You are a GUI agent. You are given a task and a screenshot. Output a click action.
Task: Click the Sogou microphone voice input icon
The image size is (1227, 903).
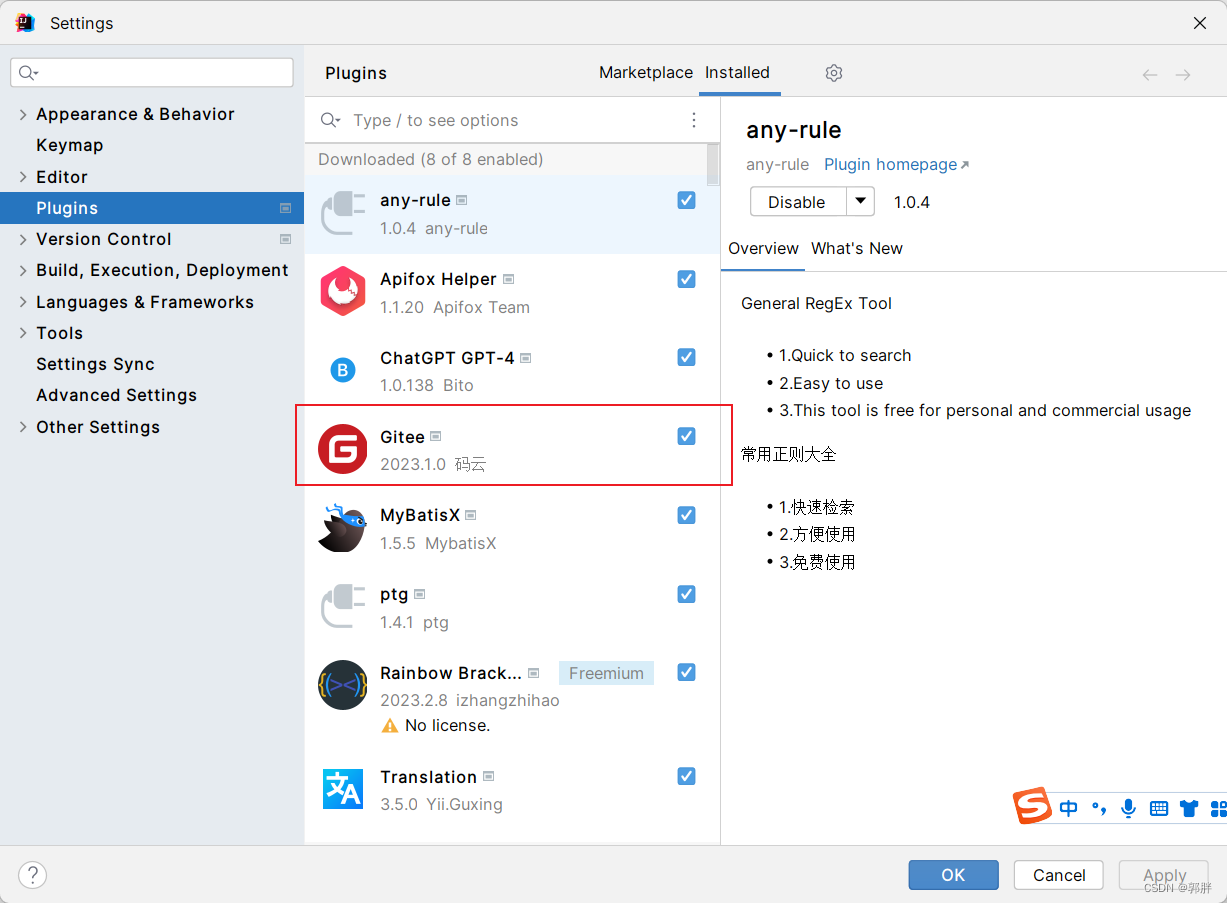tap(1129, 808)
